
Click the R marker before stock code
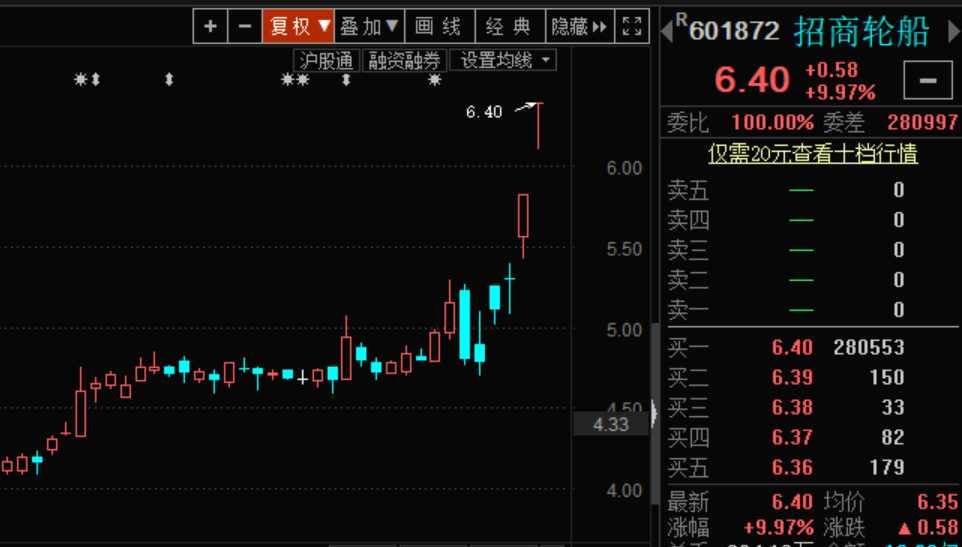pyautogui.click(x=681, y=20)
